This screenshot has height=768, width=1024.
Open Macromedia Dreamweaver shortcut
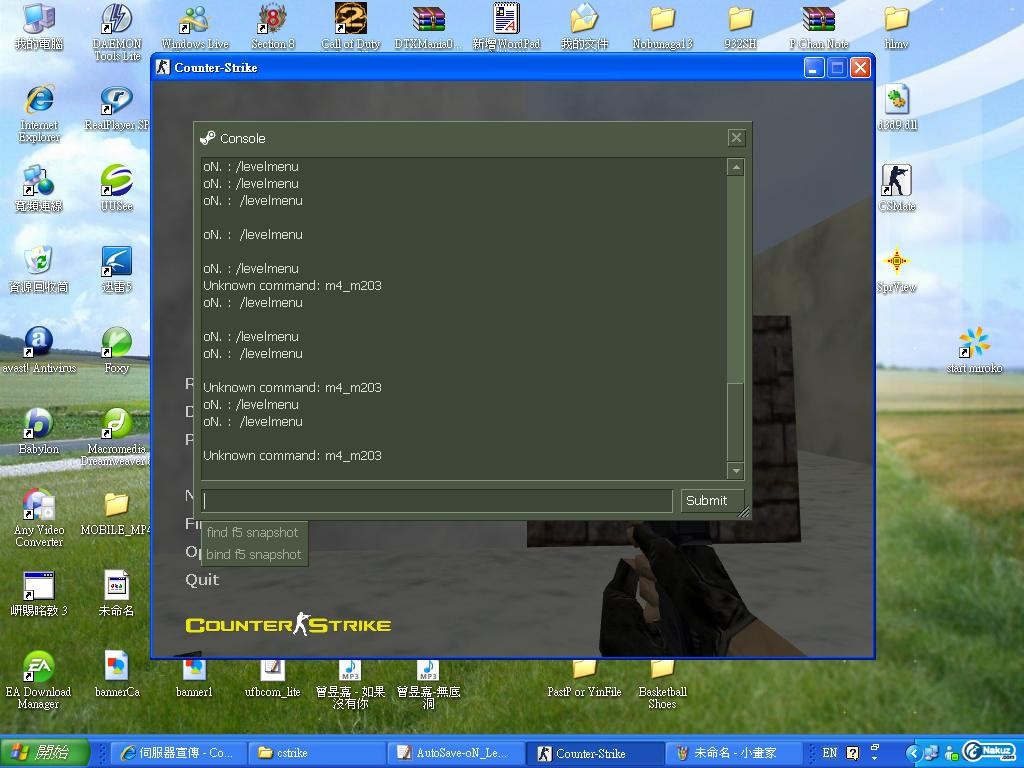(x=117, y=438)
